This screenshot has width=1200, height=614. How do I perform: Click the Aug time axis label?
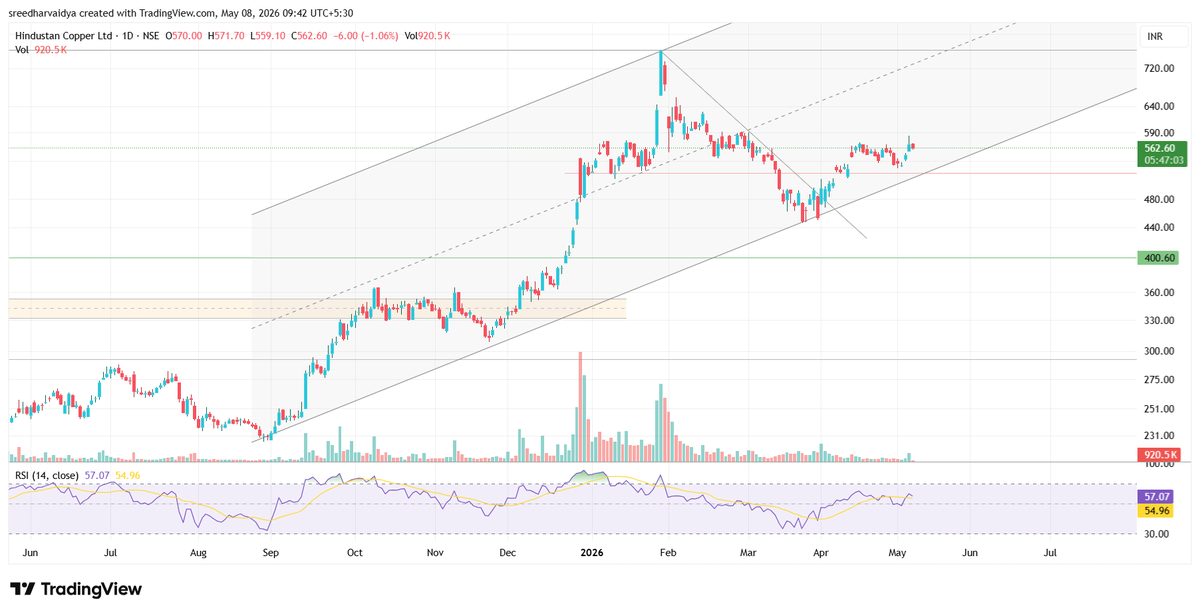199,552
